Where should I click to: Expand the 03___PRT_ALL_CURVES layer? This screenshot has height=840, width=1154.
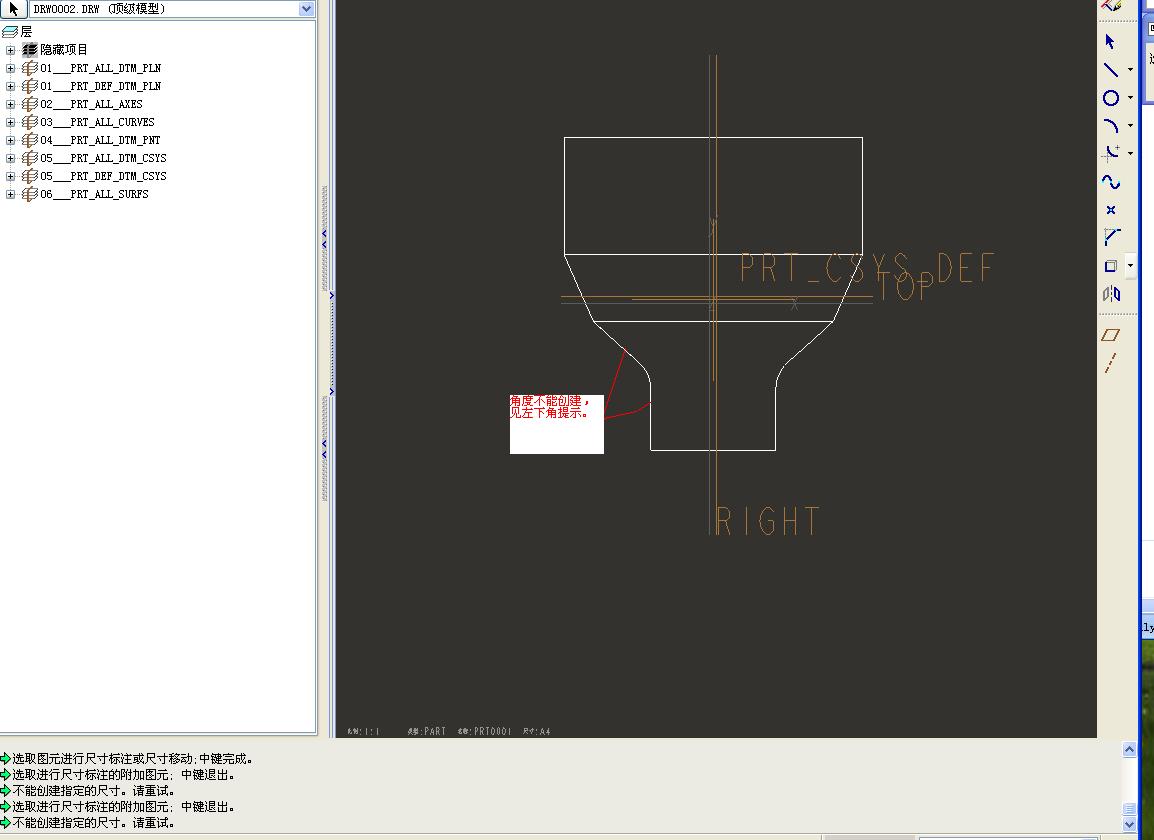point(10,122)
